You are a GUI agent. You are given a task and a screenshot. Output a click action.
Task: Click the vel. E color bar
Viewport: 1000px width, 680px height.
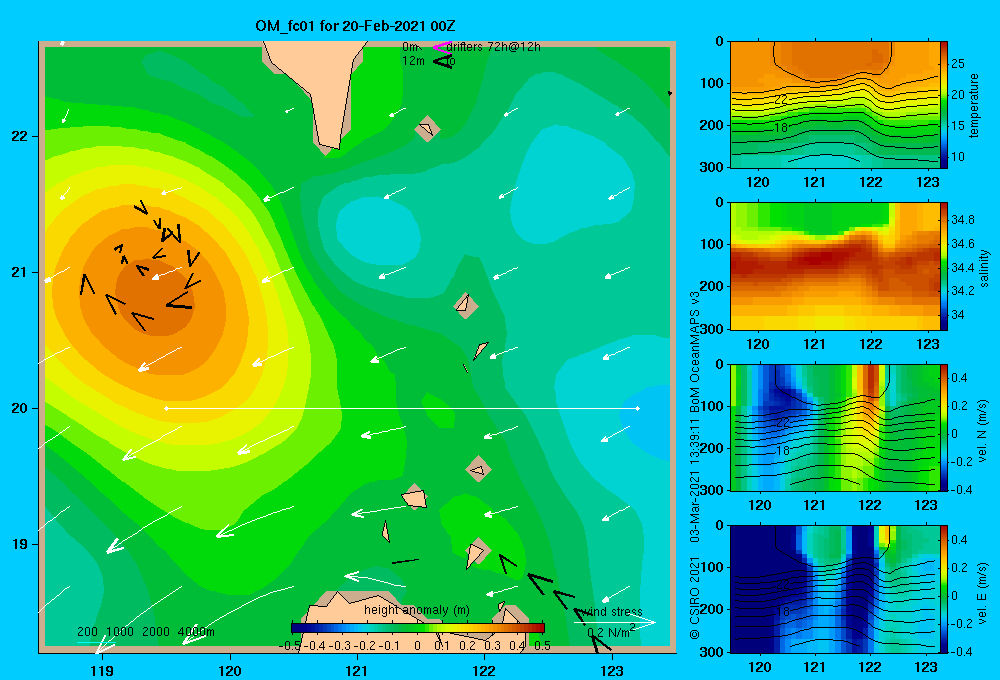(x=943, y=589)
